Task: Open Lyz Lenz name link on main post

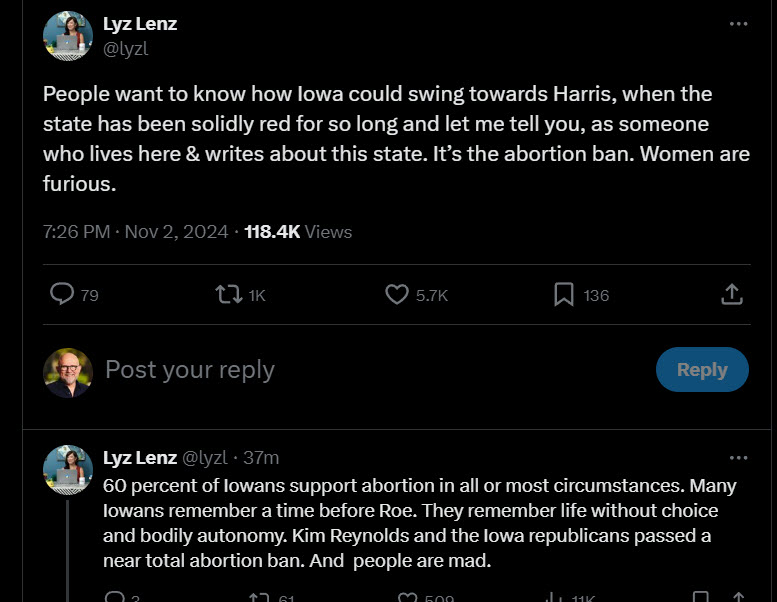Action: (x=140, y=24)
